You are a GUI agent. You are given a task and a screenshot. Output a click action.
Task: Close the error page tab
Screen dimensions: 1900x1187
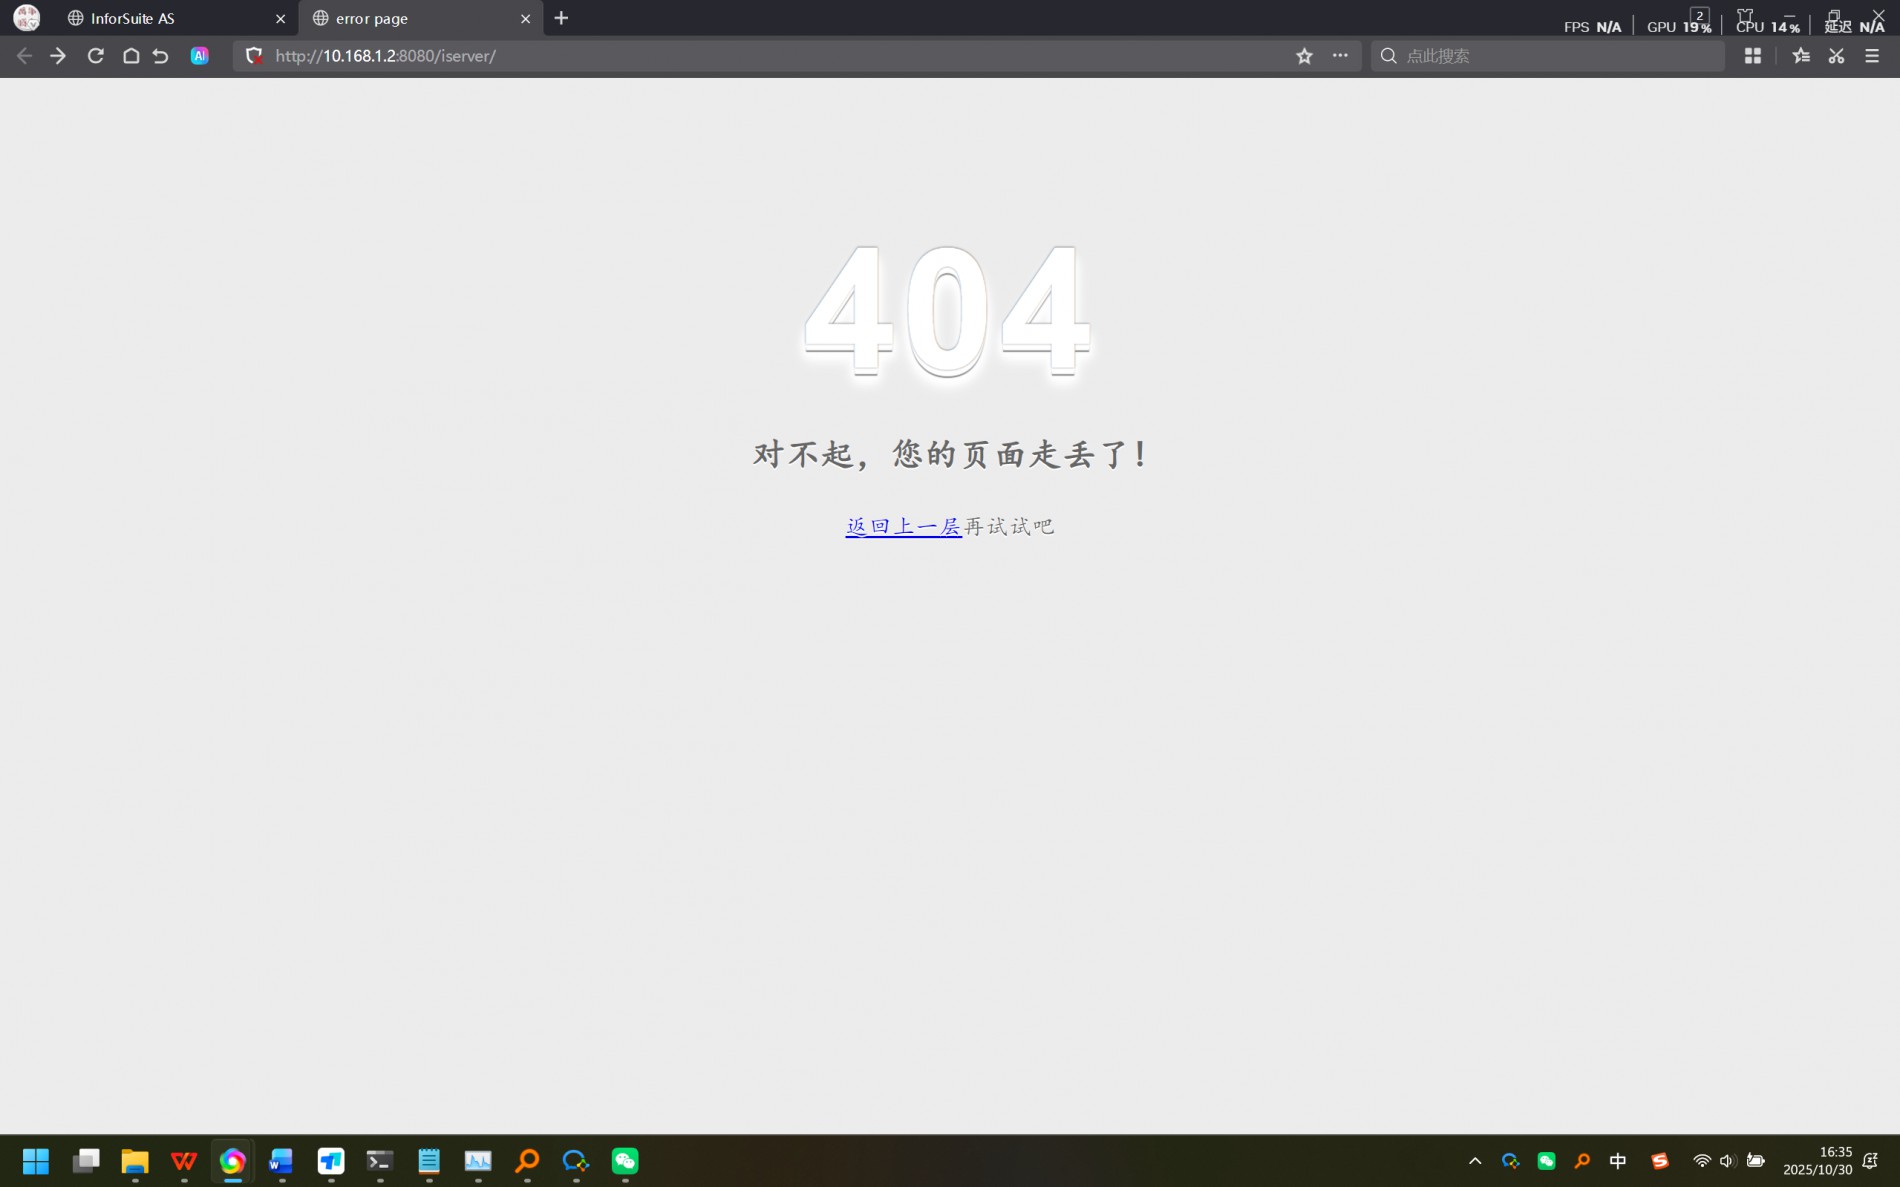pyautogui.click(x=525, y=18)
